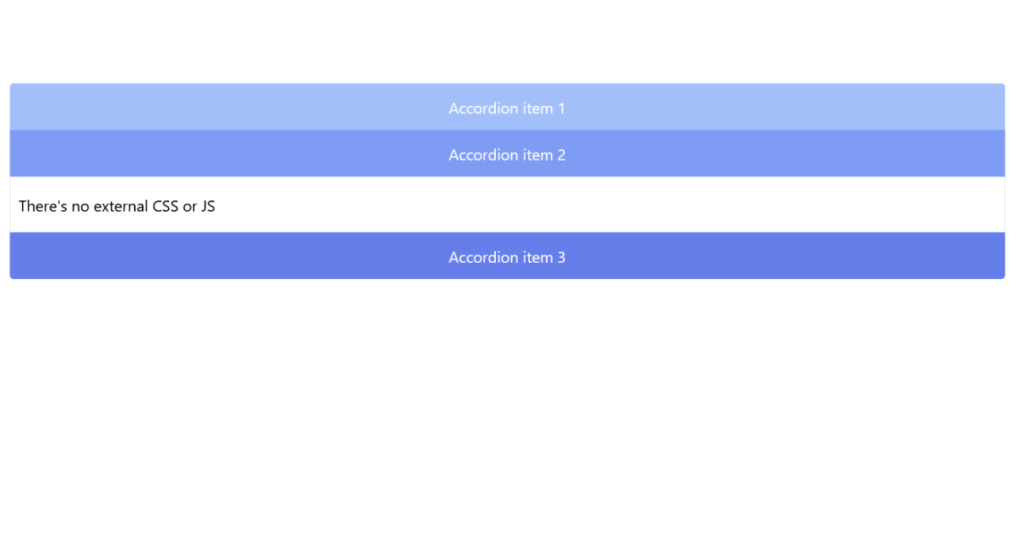Show the content of Accordion item 1

point(507,108)
